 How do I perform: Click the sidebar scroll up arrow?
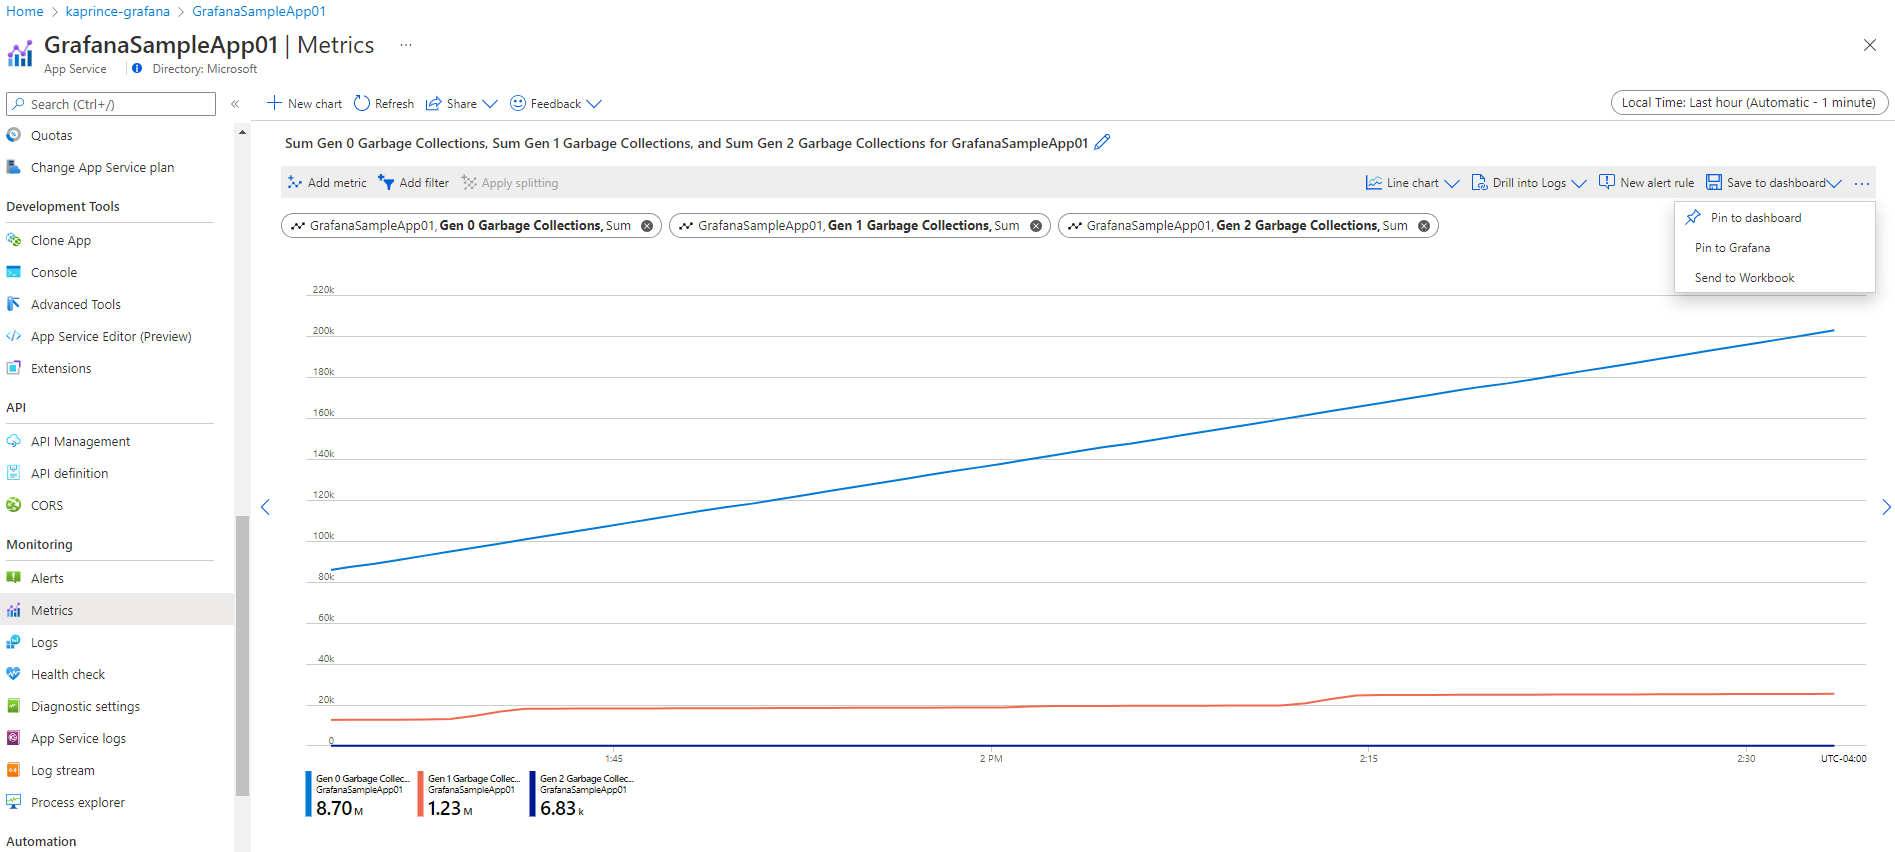(242, 132)
